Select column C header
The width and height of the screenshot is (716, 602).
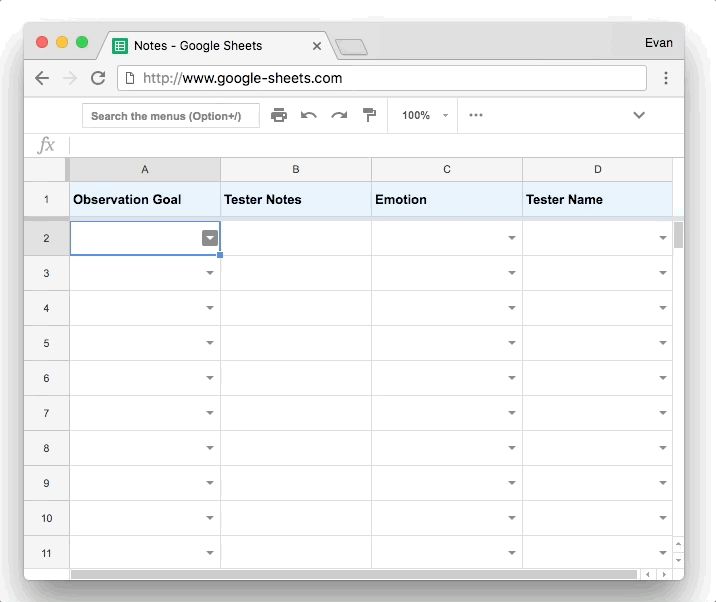447,169
